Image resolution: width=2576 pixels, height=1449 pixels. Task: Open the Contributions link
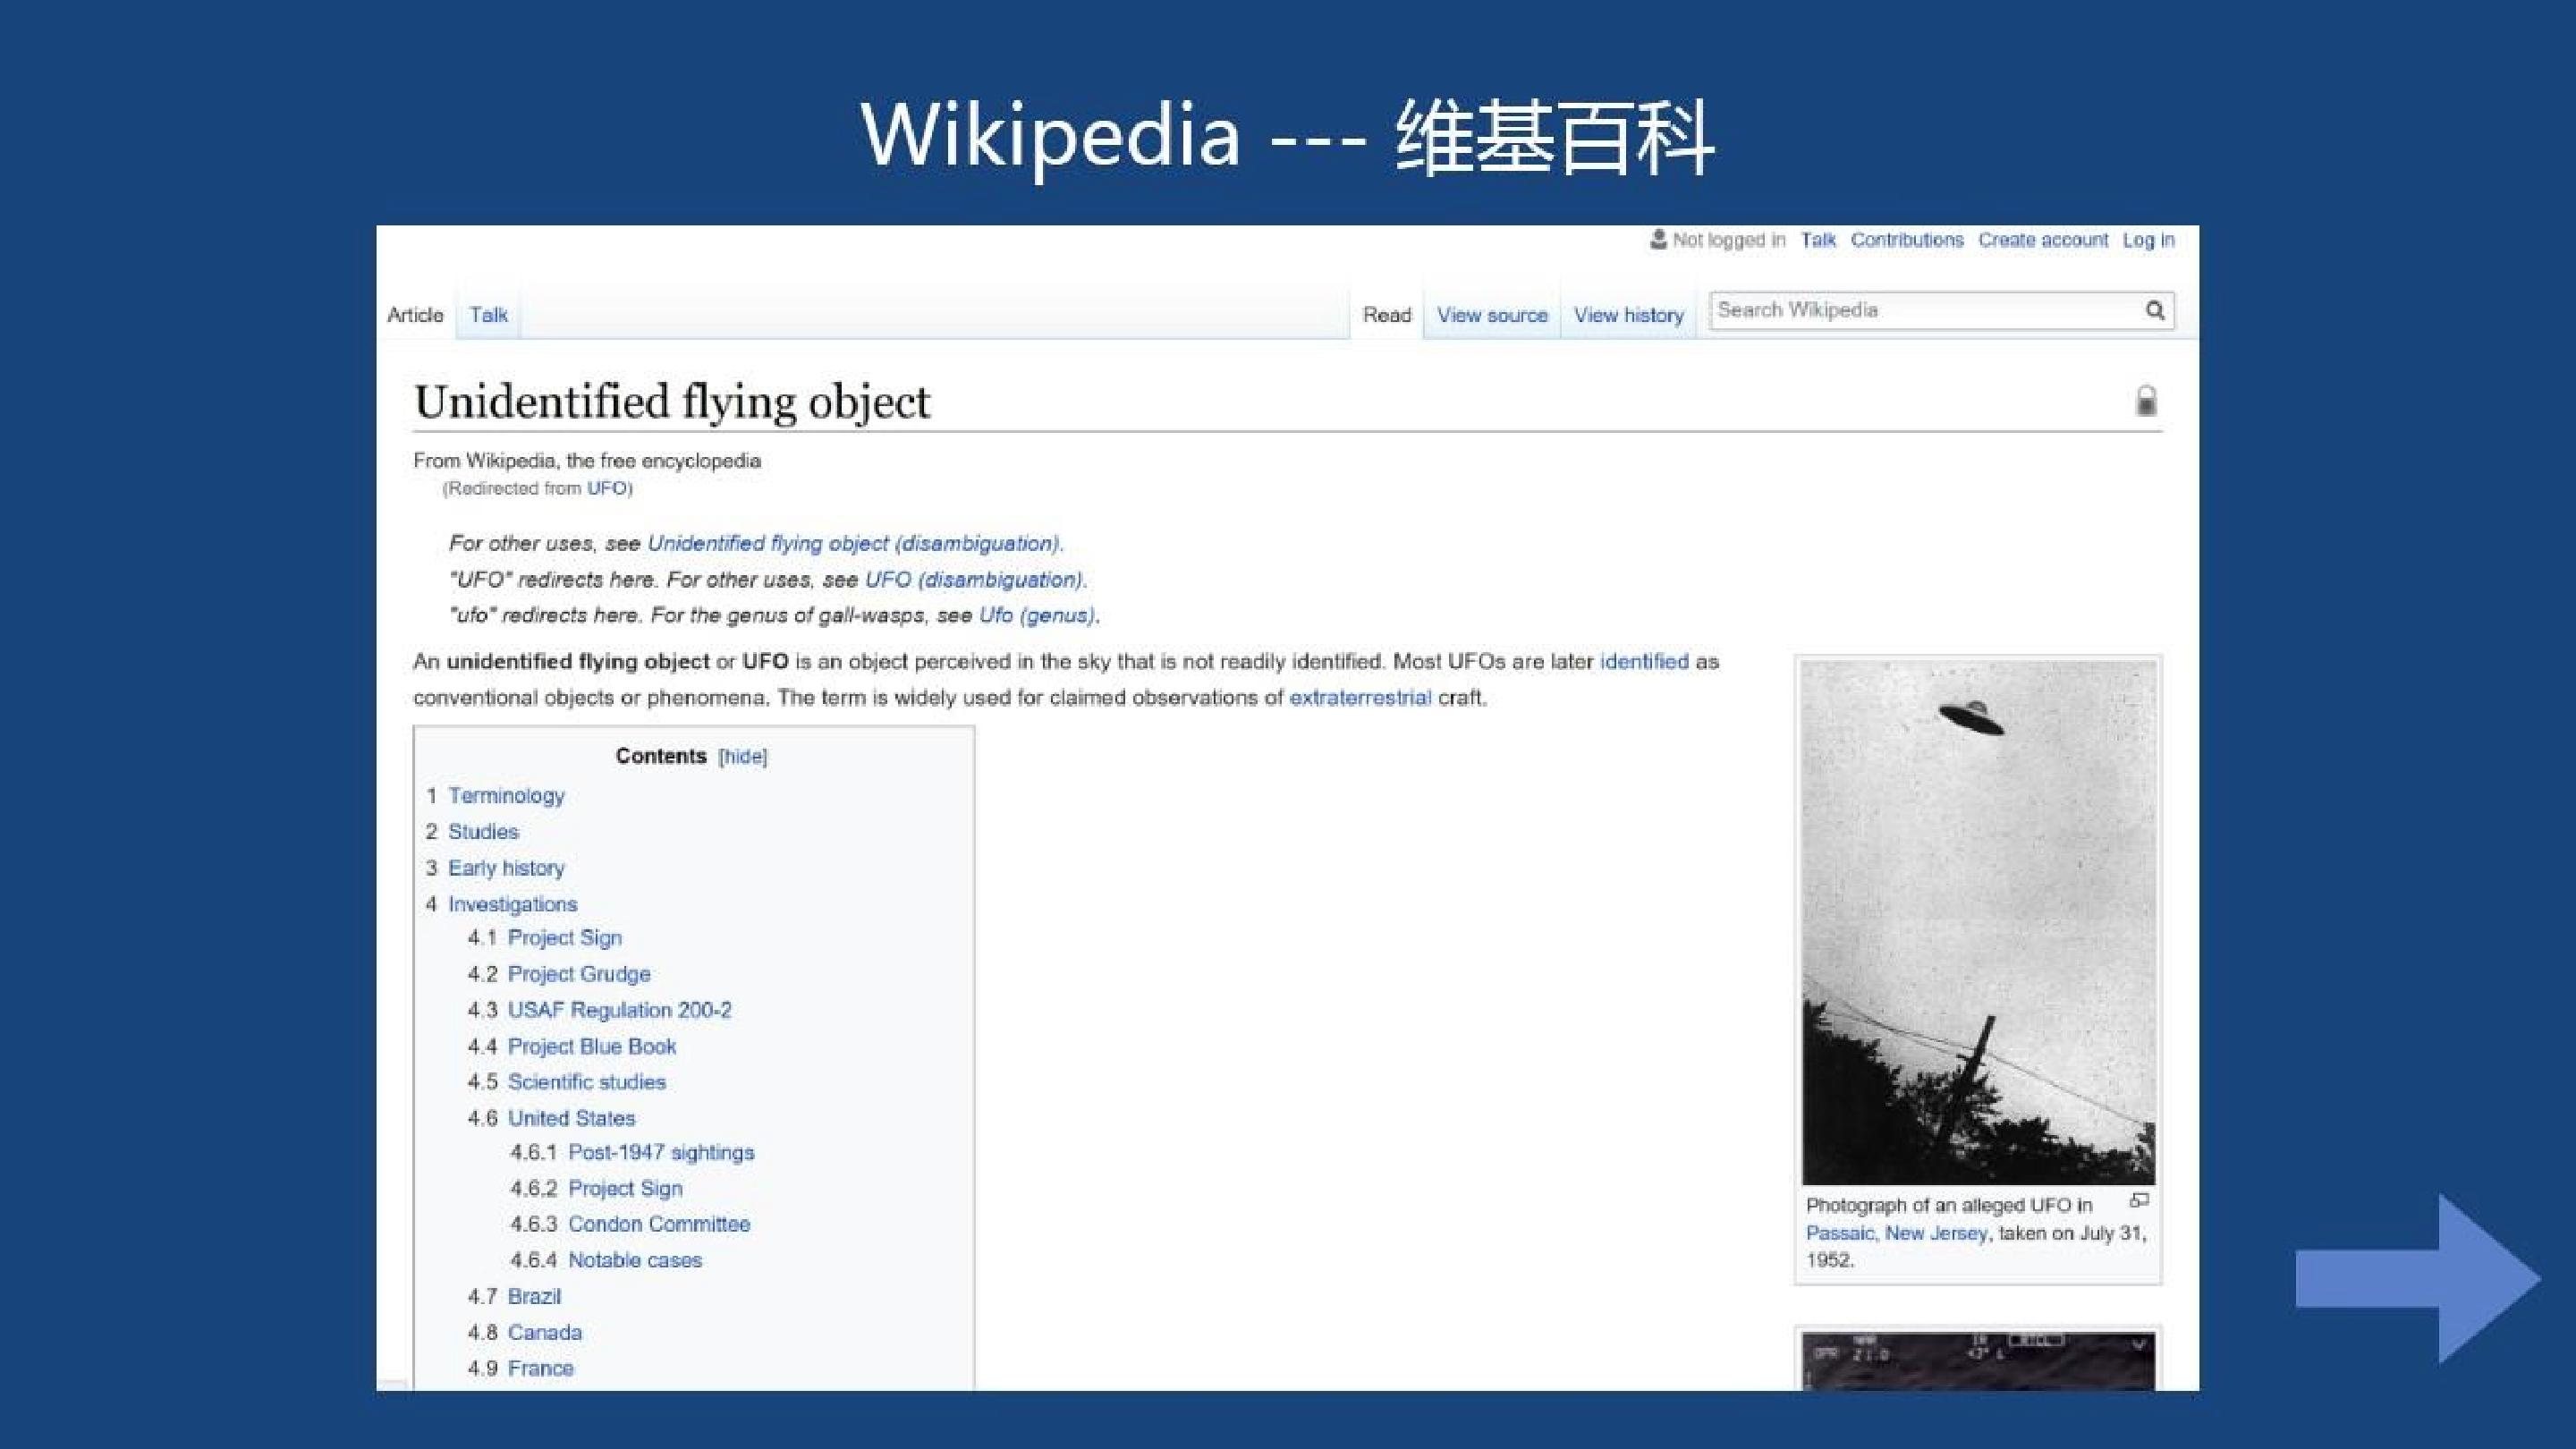pyautogui.click(x=1907, y=240)
